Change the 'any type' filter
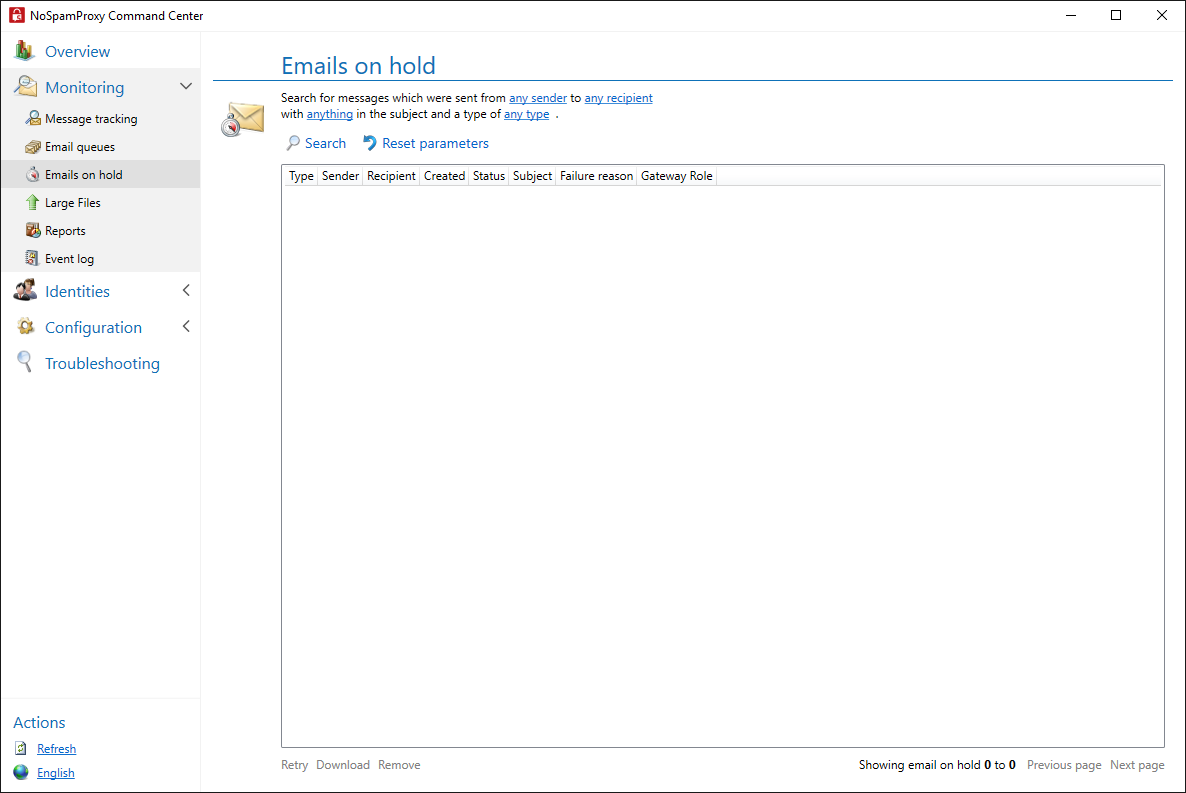Screen dimensions: 1186x793 point(526,114)
